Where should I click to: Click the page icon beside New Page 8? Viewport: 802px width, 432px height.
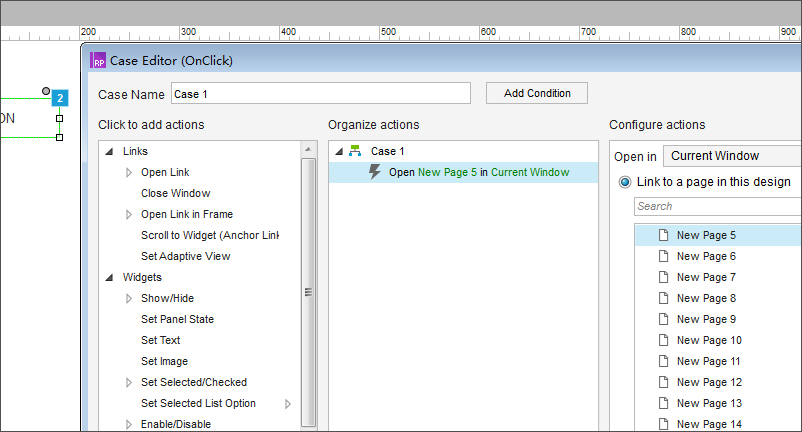663,298
